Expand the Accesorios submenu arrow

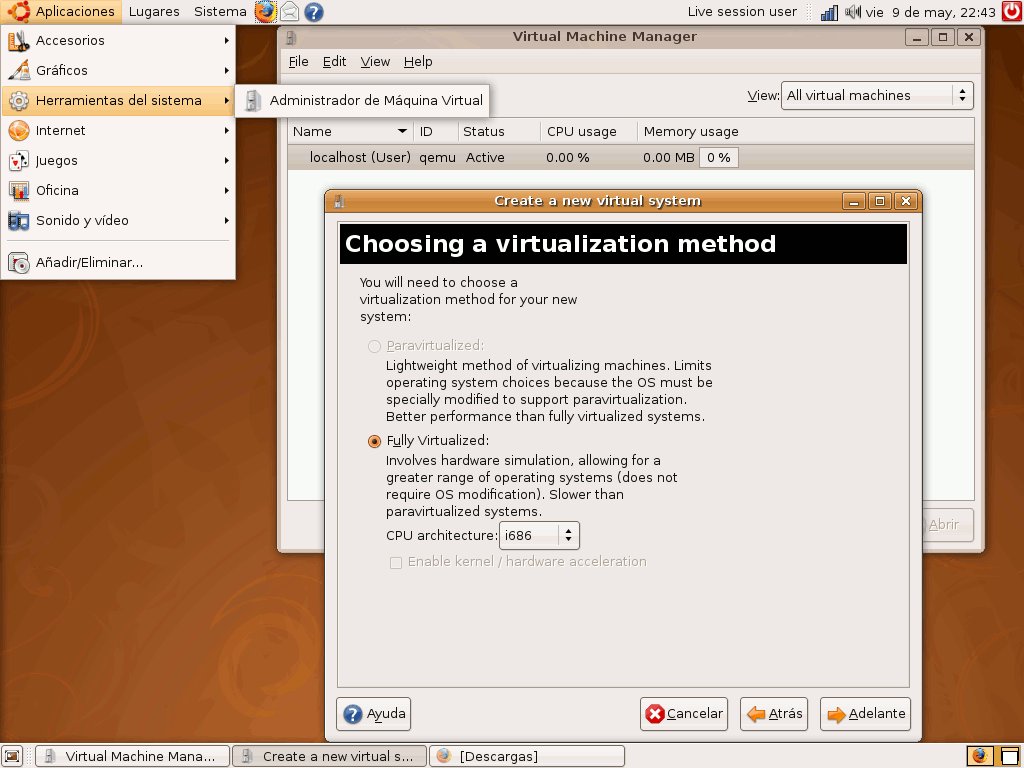click(x=226, y=40)
